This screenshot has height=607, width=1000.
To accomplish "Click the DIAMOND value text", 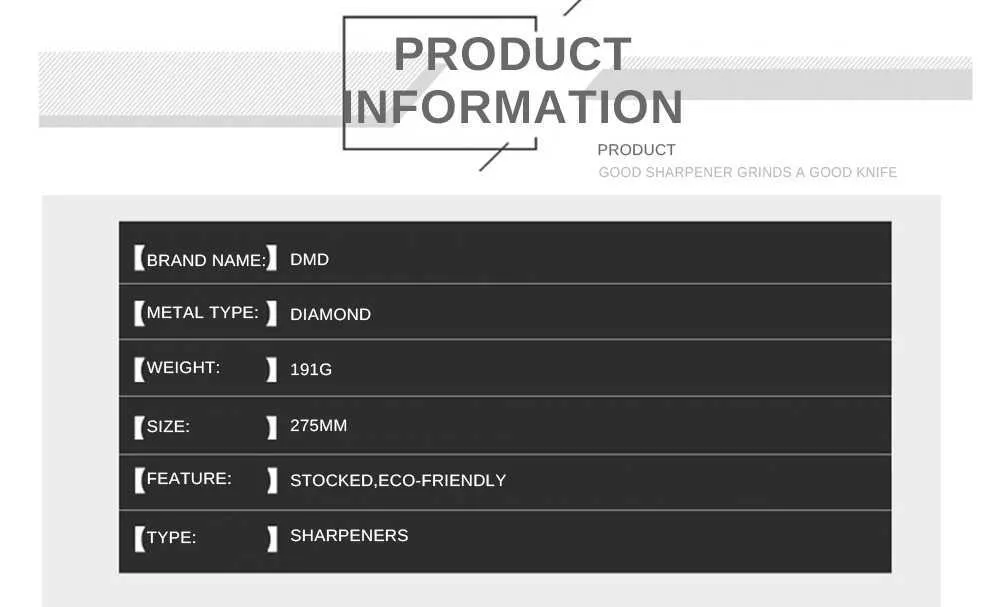I will pyautogui.click(x=330, y=314).
